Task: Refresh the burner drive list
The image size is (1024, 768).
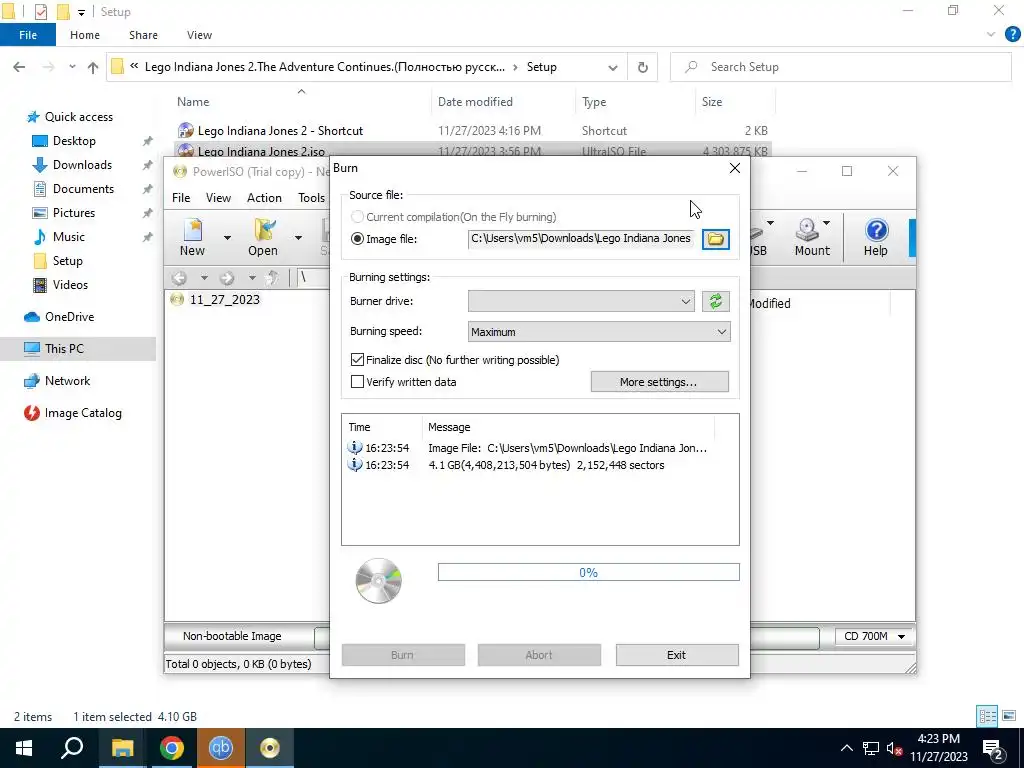Action: click(715, 301)
